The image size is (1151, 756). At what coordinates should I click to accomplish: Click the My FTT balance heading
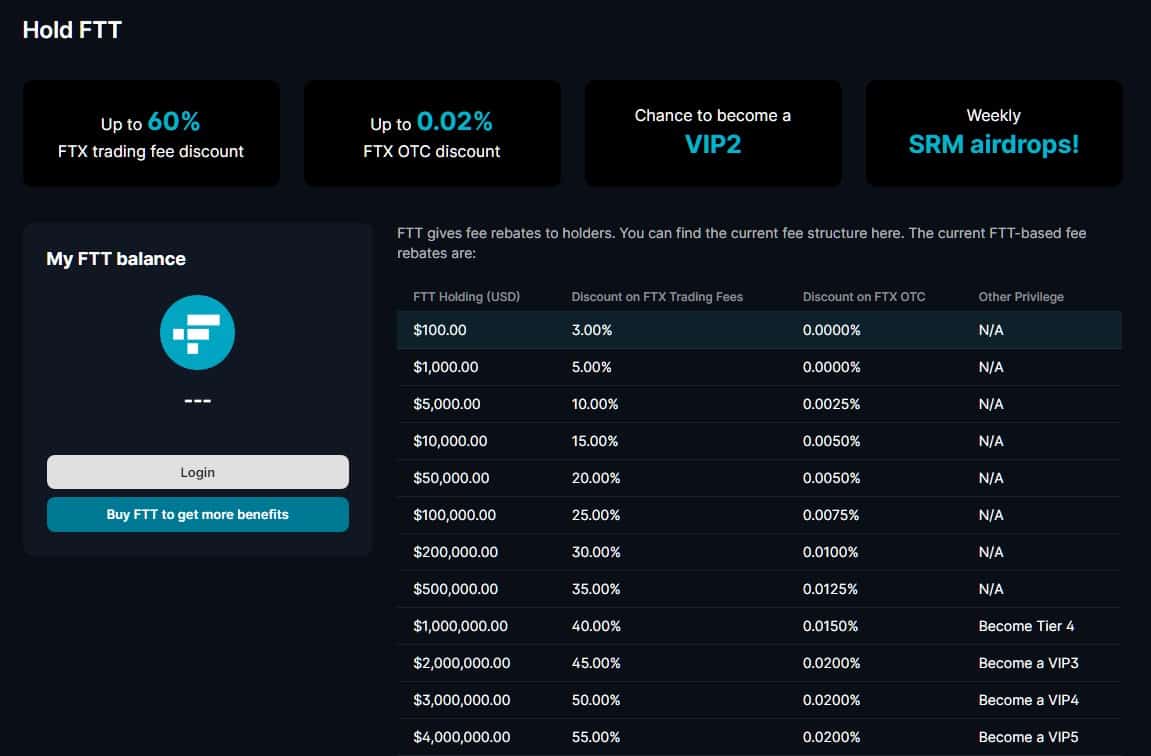pos(116,258)
